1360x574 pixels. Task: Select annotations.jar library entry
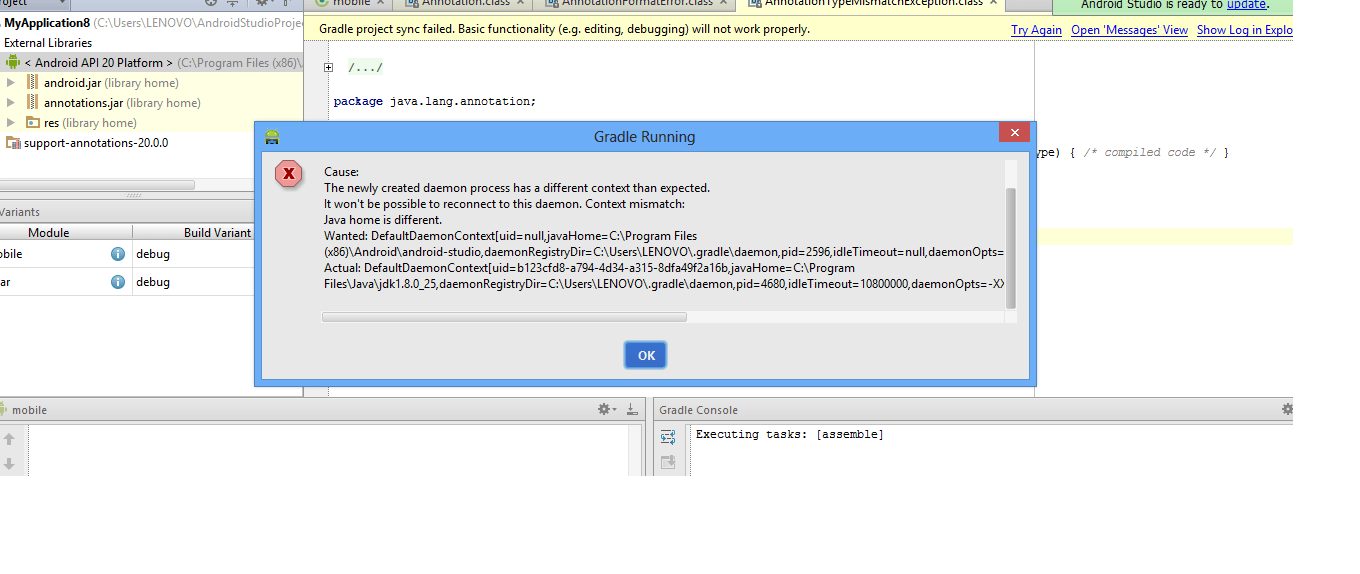[x=121, y=103]
